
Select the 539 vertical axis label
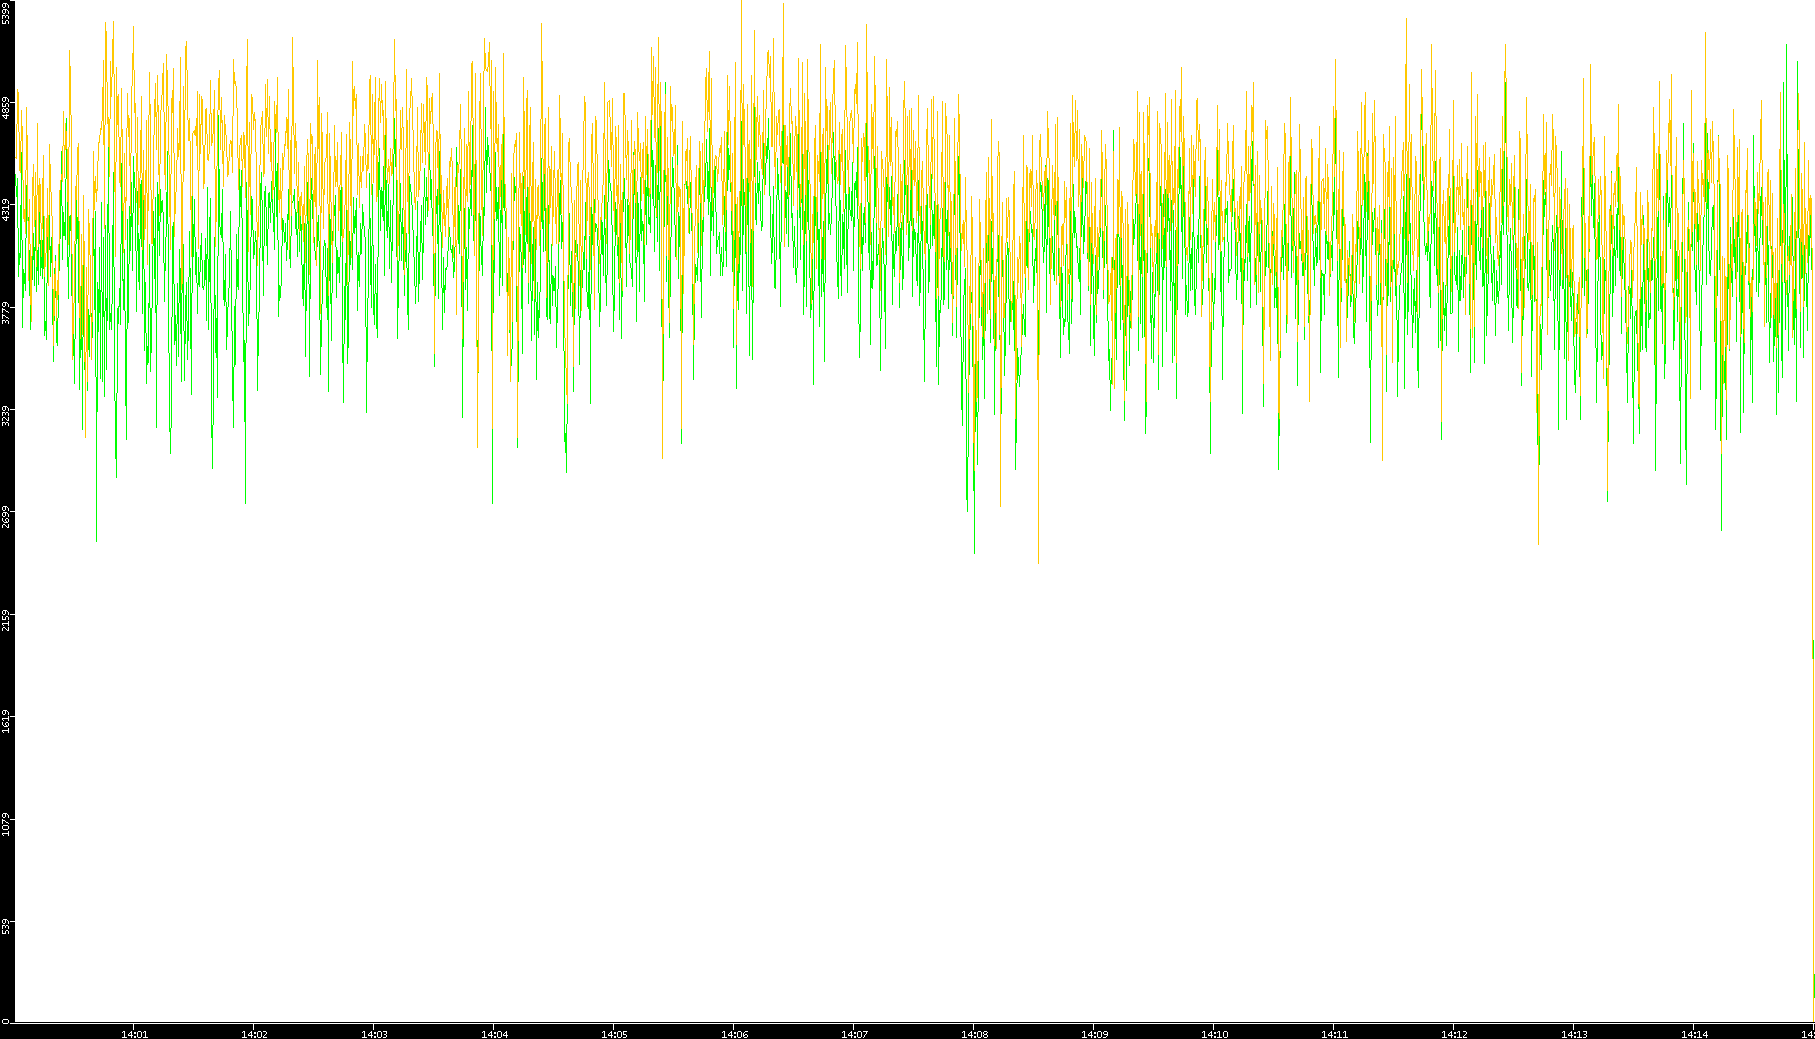[x=6, y=927]
